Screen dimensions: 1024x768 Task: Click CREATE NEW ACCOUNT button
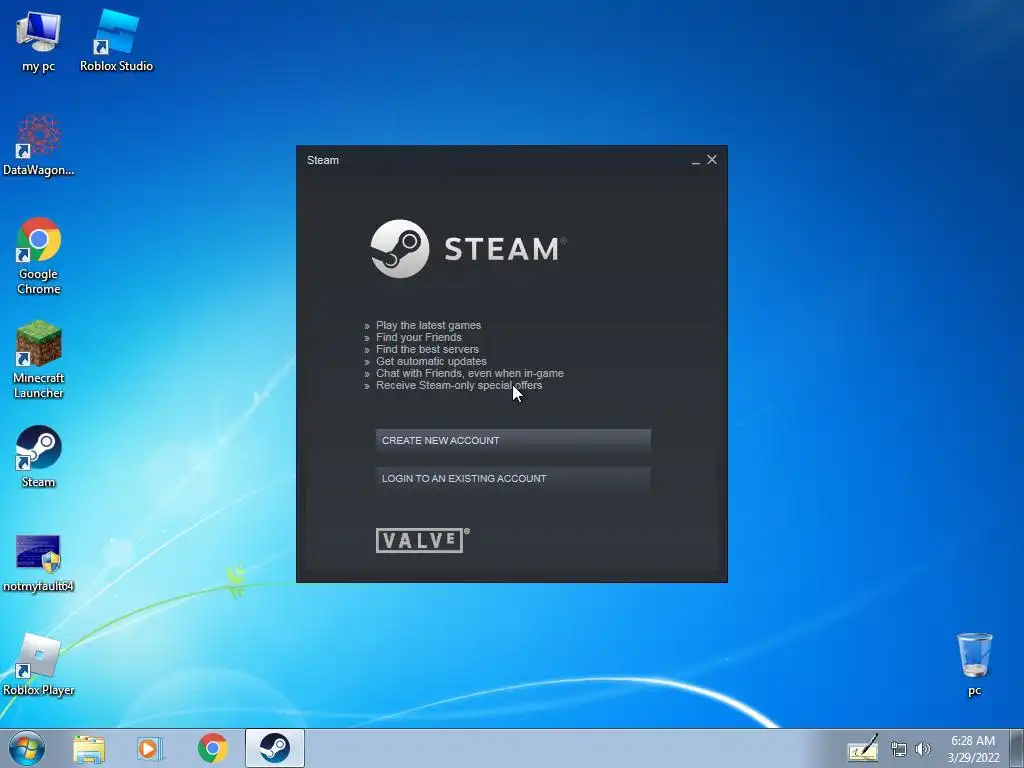(x=513, y=441)
